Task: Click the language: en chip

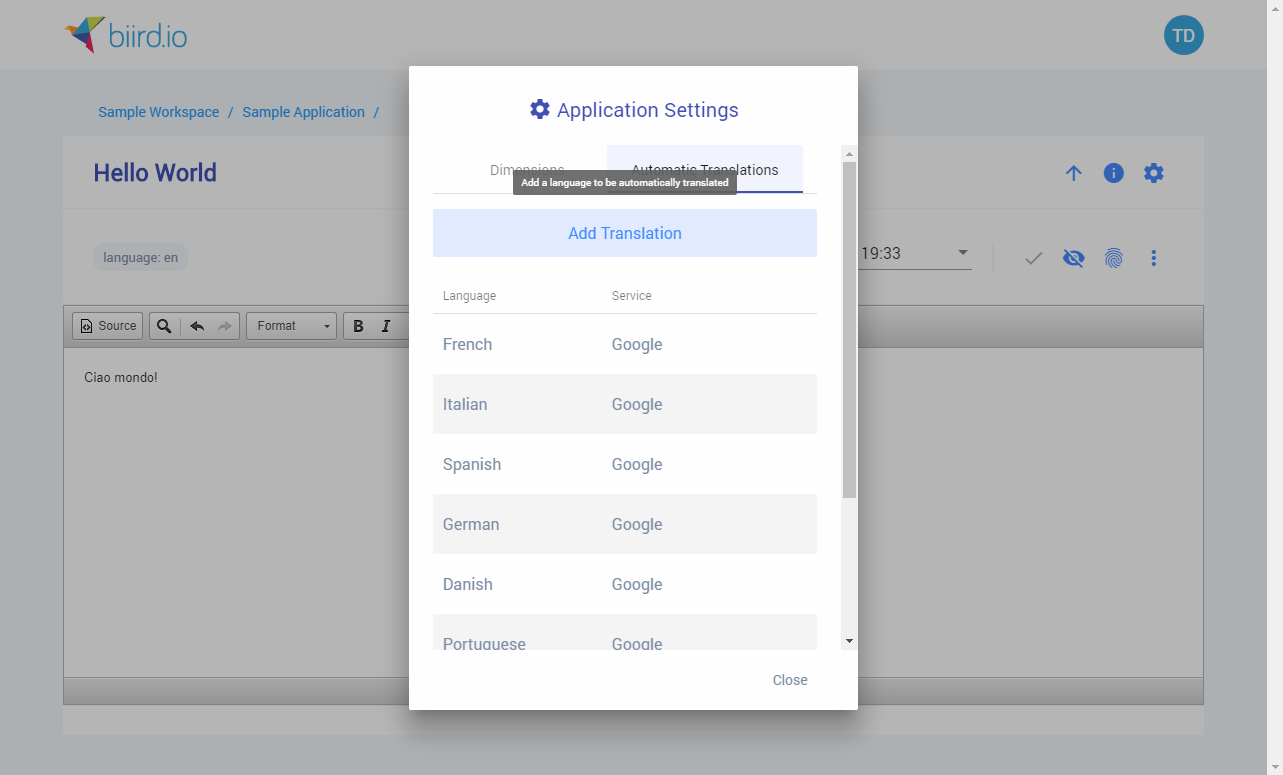Action: point(141,257)
